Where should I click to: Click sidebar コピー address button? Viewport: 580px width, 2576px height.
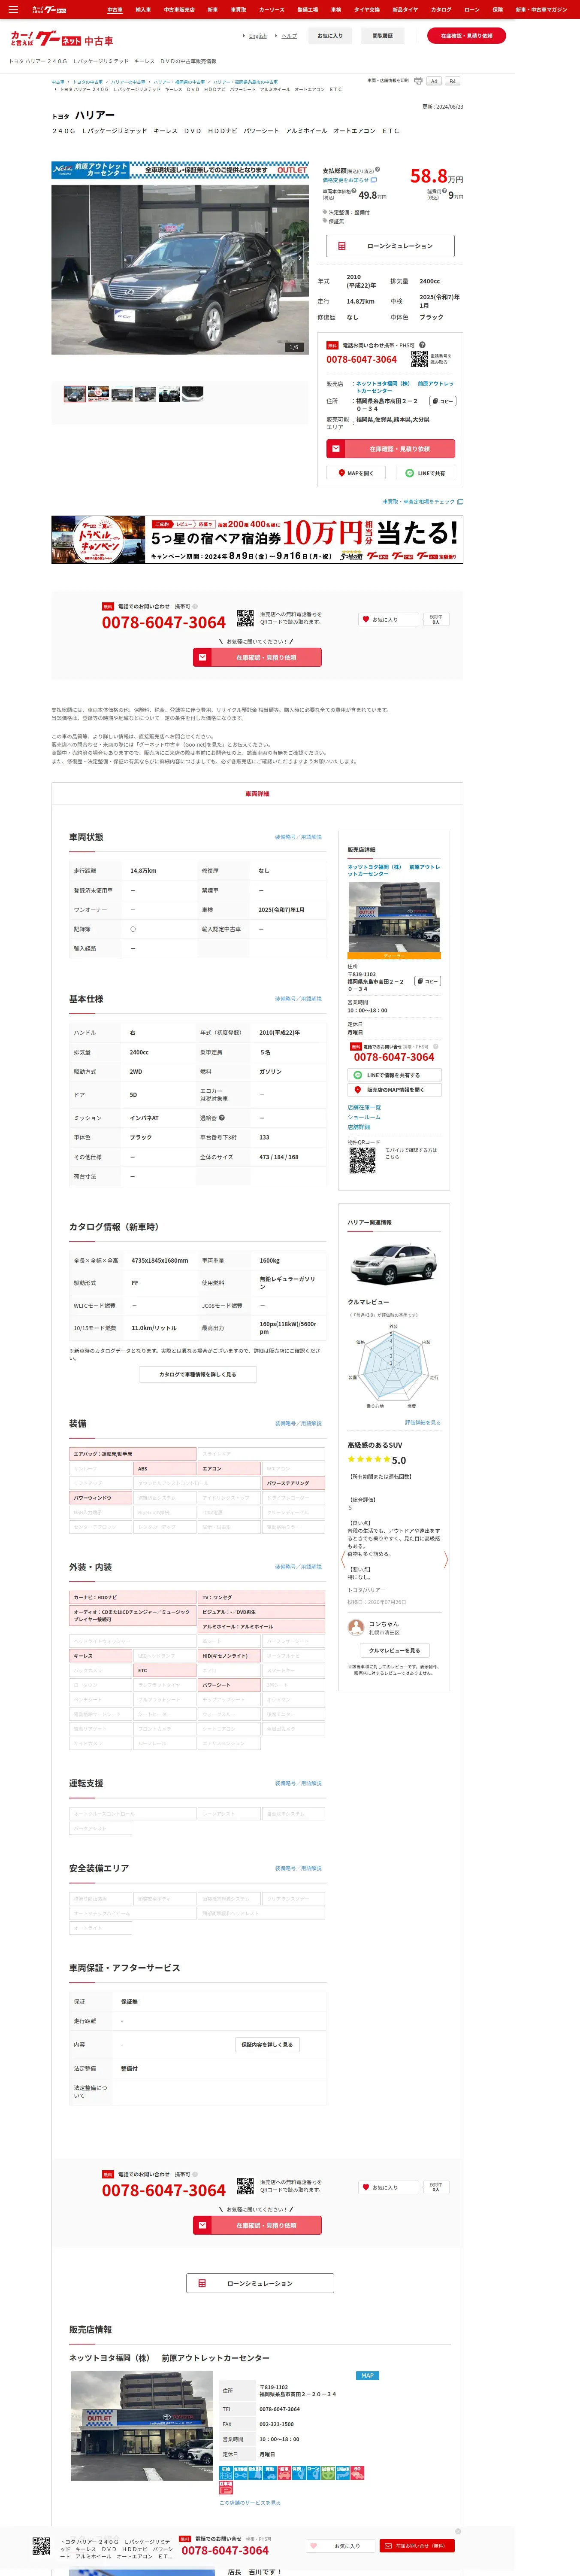[428, 981]
